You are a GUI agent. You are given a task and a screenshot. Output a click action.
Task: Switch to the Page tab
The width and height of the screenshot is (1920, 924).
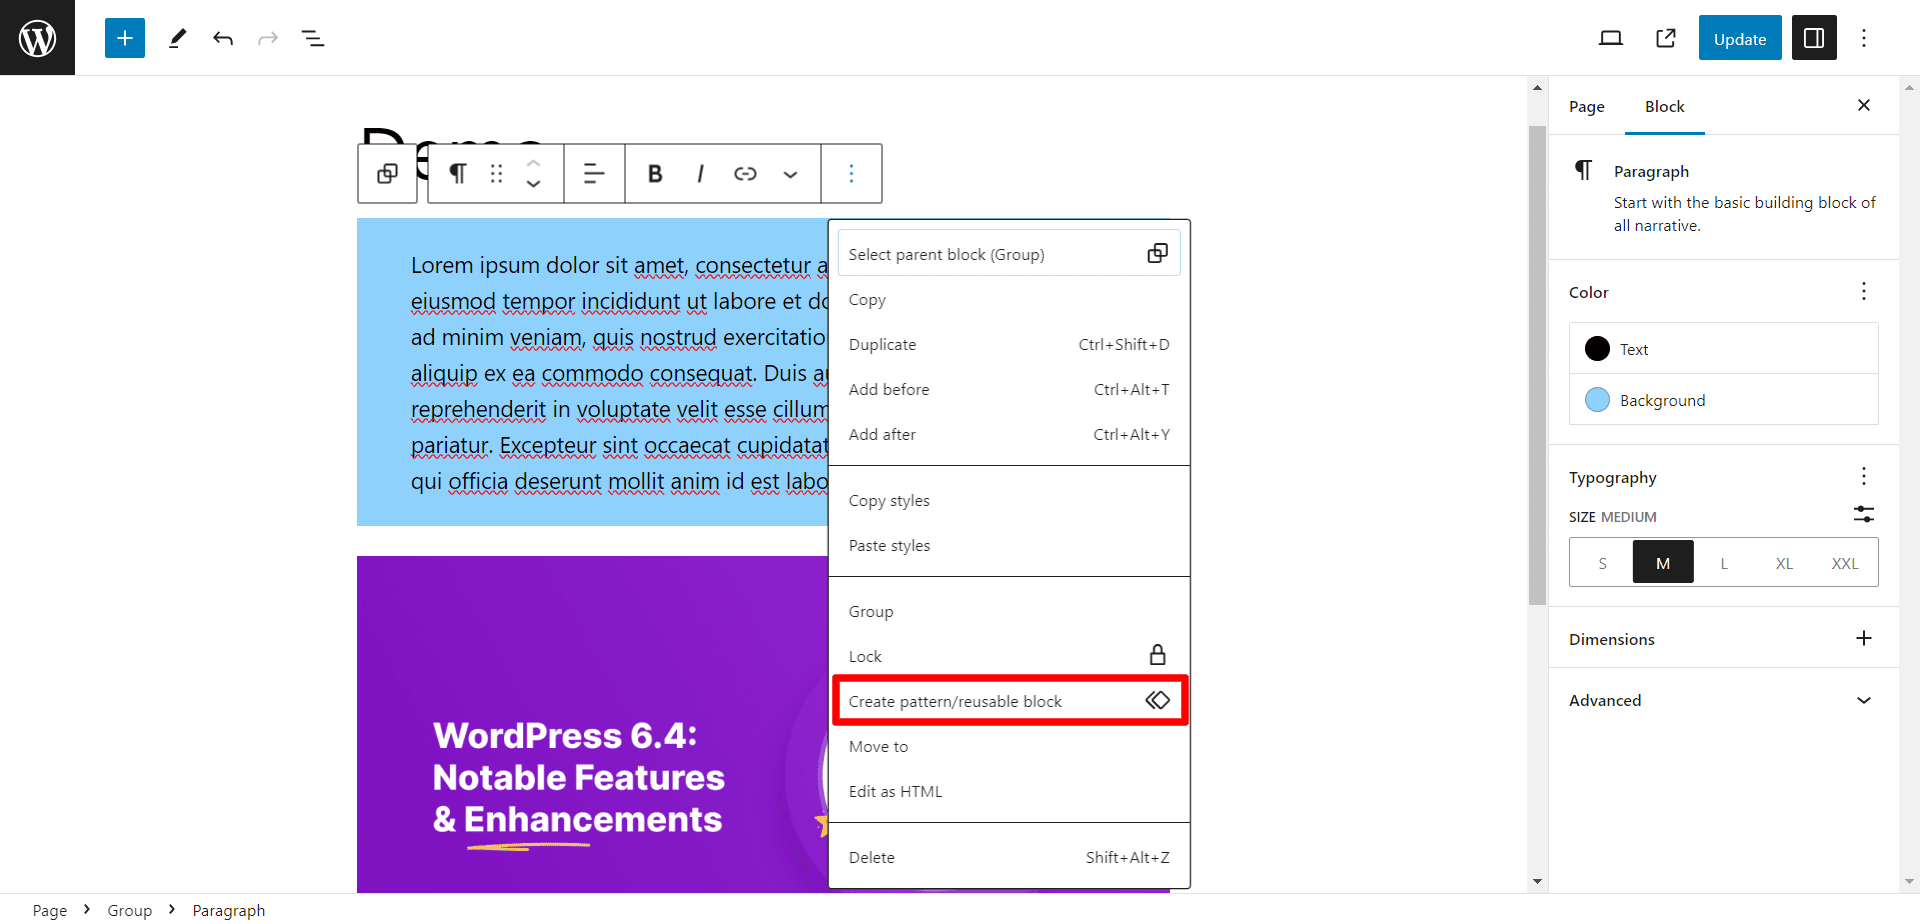click(x=1587, y=106)
